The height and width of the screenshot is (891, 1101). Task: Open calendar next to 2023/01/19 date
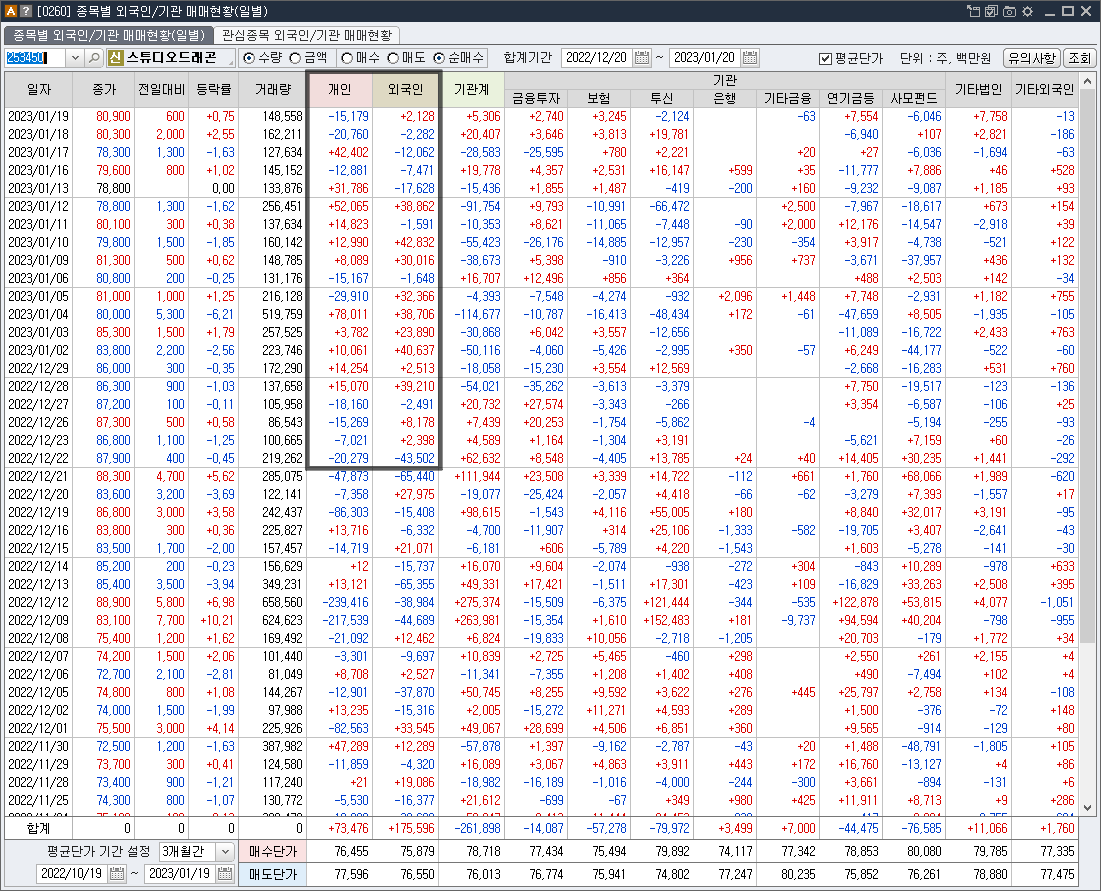click(x=225, y=873)
